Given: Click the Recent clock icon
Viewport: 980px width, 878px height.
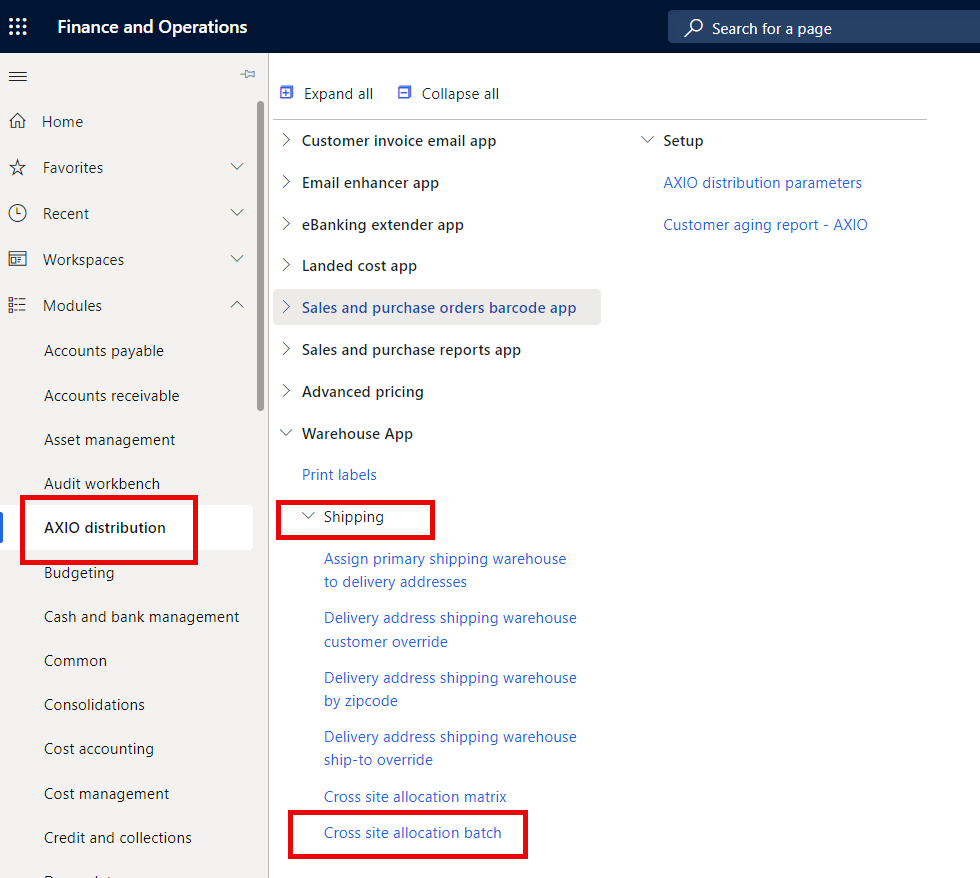Looking at the screenshot, I should point(17,213).
